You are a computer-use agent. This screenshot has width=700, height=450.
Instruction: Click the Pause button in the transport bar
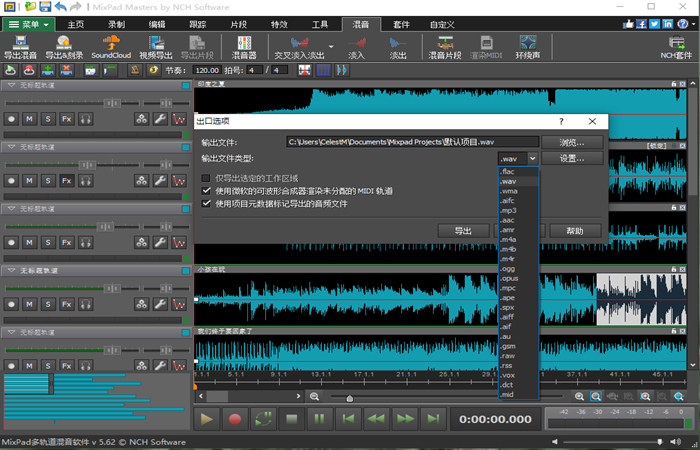click(x=320, y=419)
